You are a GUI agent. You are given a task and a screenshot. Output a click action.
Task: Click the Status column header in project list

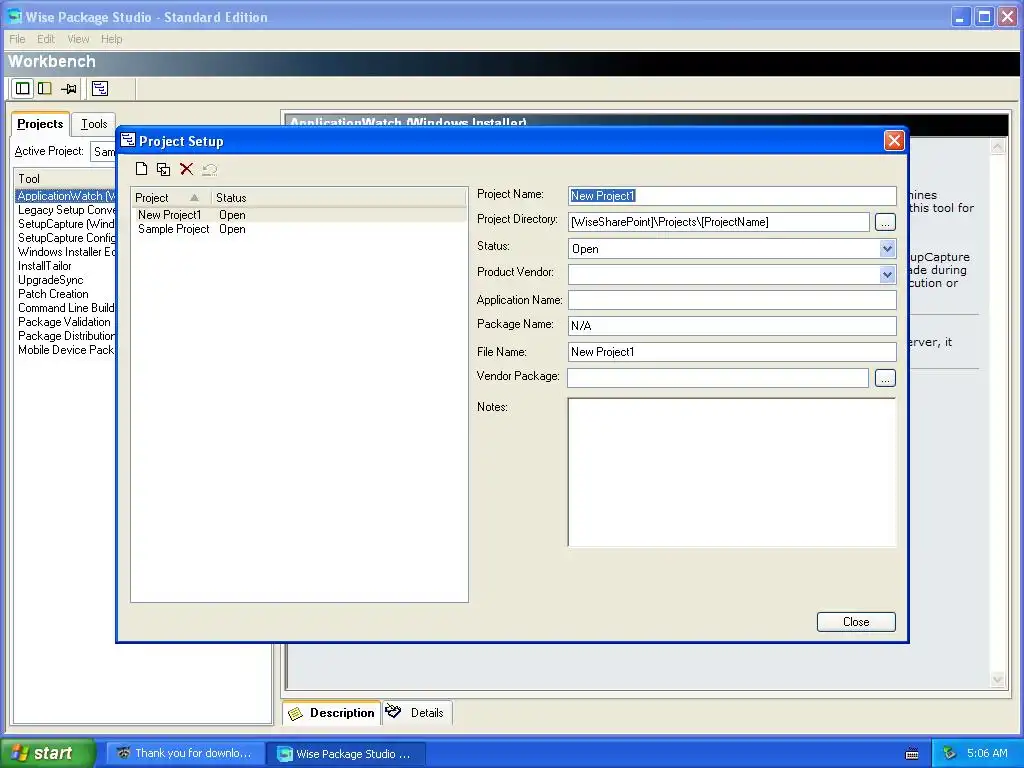tap(339, 198)
